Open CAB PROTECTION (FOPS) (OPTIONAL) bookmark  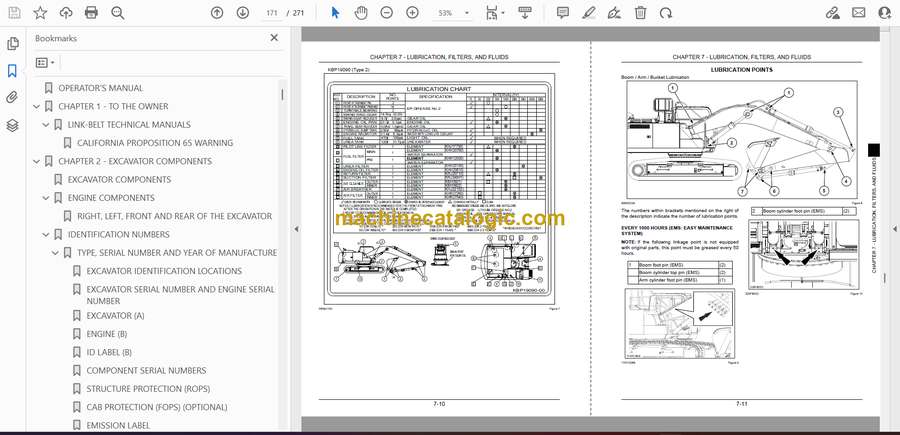(157, 407)
